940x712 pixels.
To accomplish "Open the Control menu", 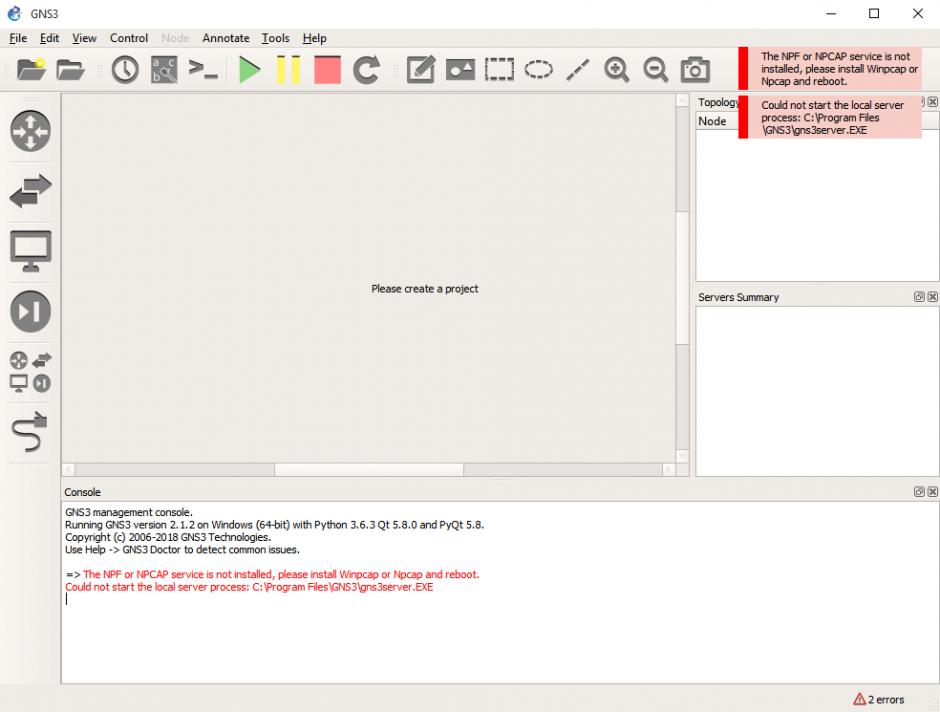I will click(x=129, y=38).
